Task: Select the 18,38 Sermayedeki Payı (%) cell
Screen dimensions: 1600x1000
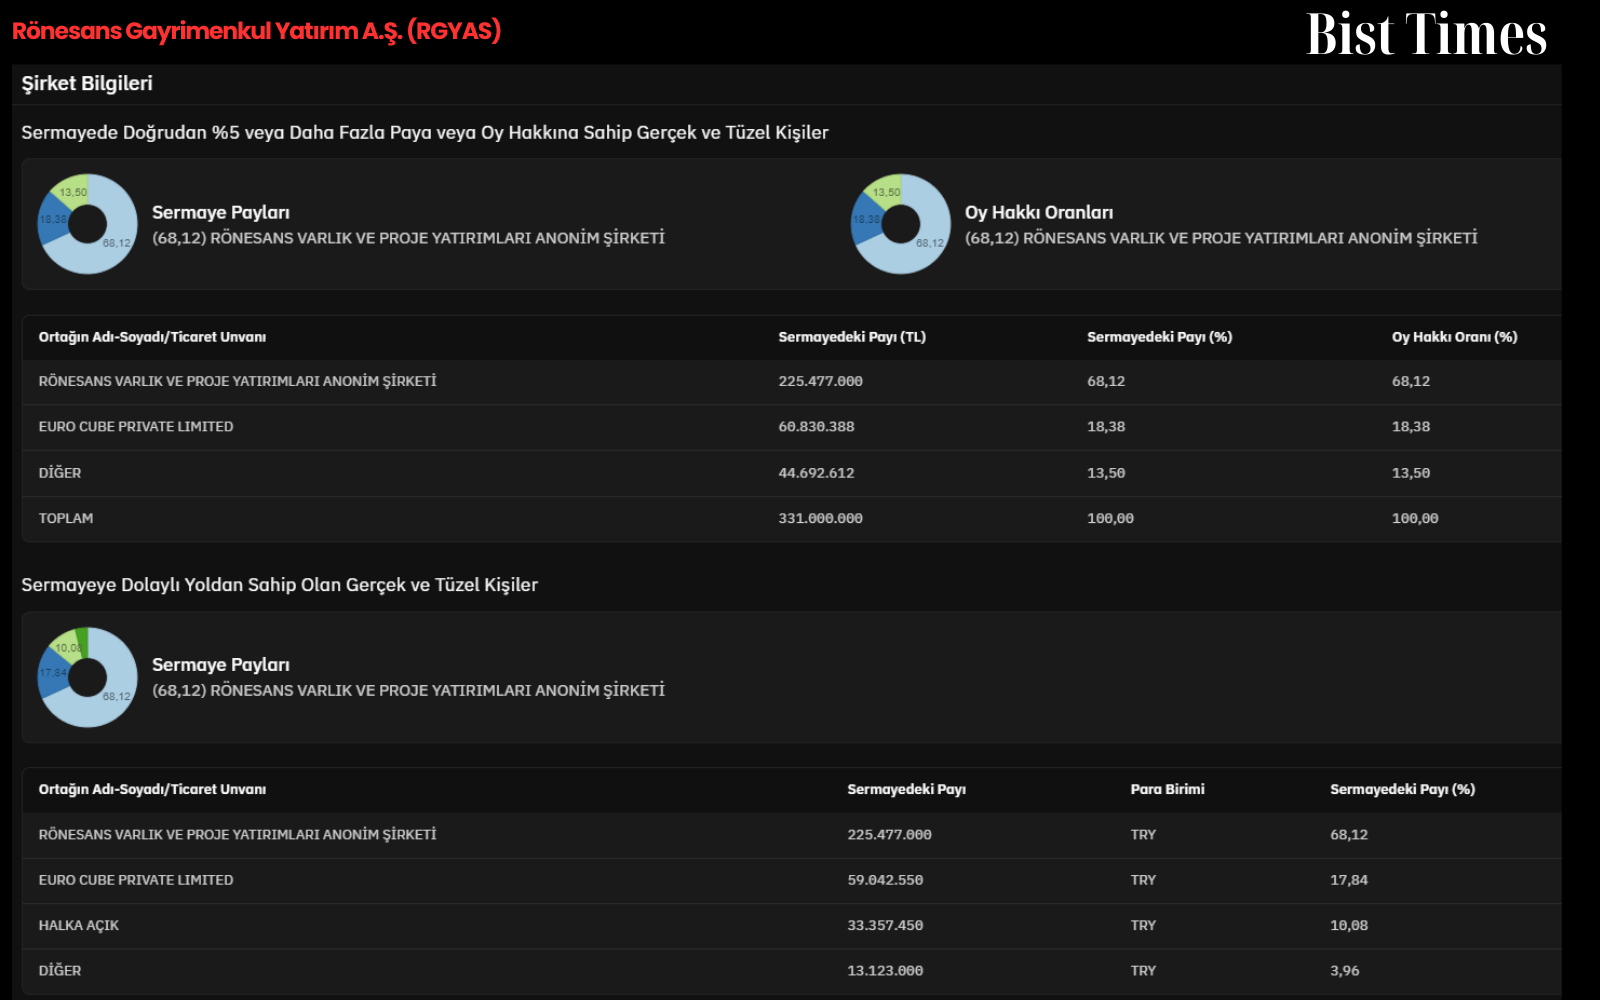Action: 1106,426
